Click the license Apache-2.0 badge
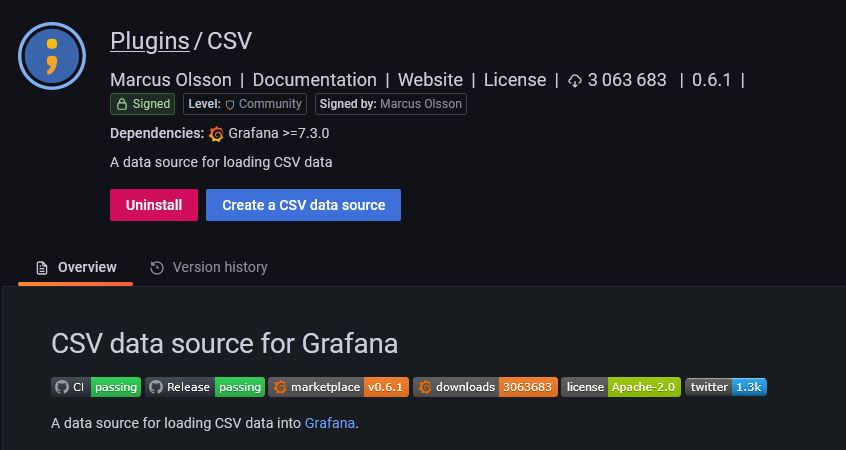Viewport: 846px width, 450px height. pyautogui.click(x=621, y=387)
